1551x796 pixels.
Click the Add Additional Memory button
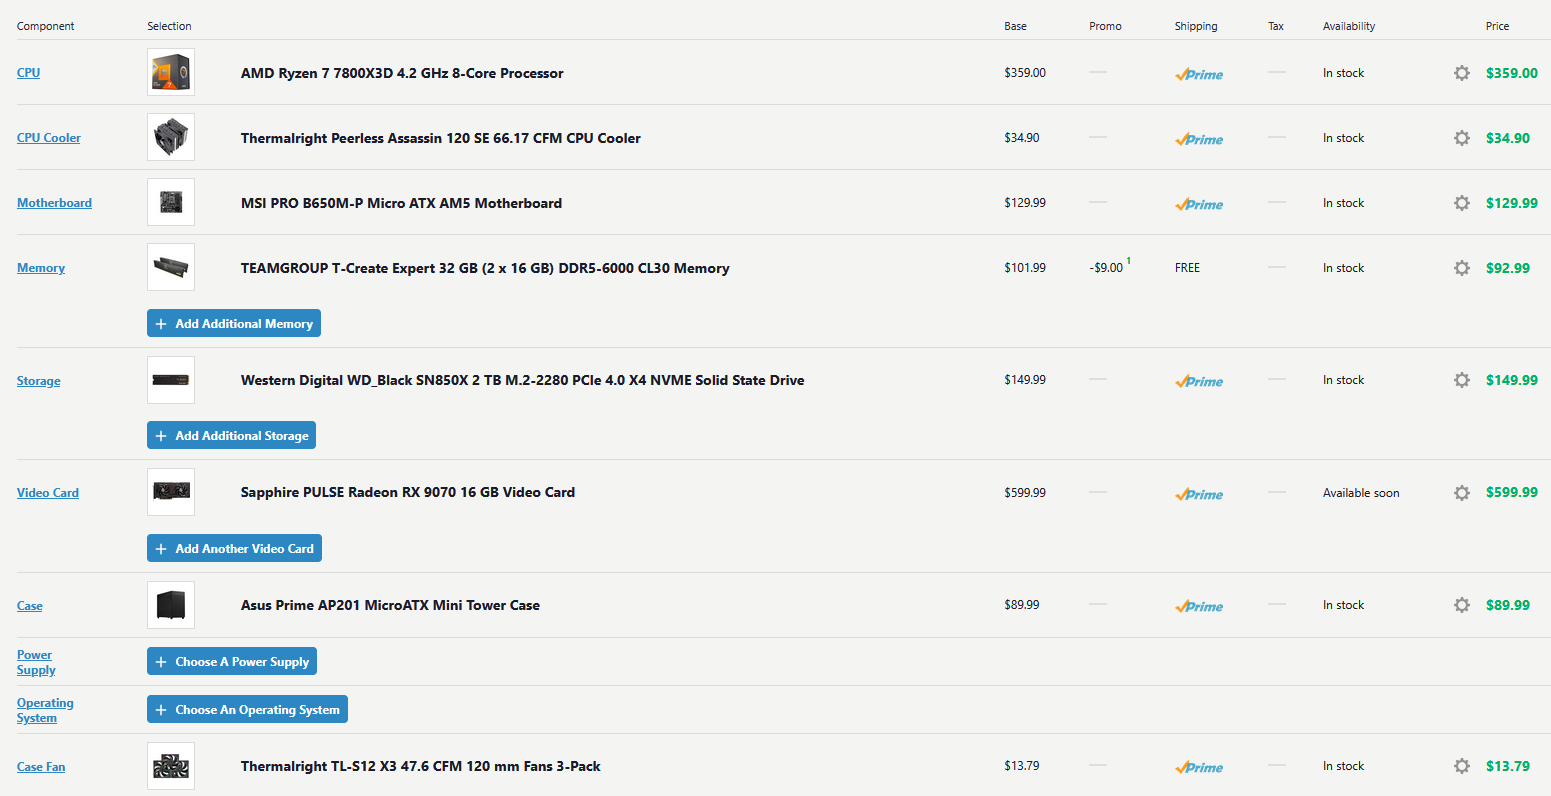(234, 323)
